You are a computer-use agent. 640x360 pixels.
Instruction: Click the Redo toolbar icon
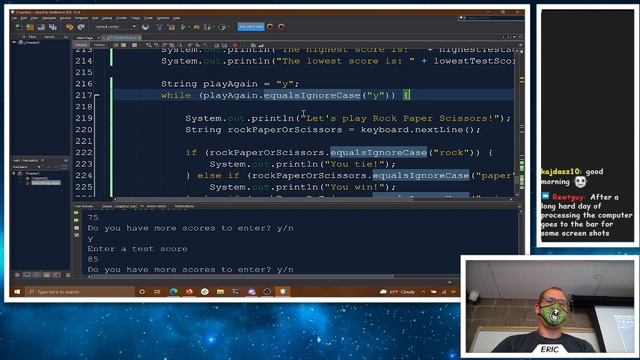click(x=81, y=27)
